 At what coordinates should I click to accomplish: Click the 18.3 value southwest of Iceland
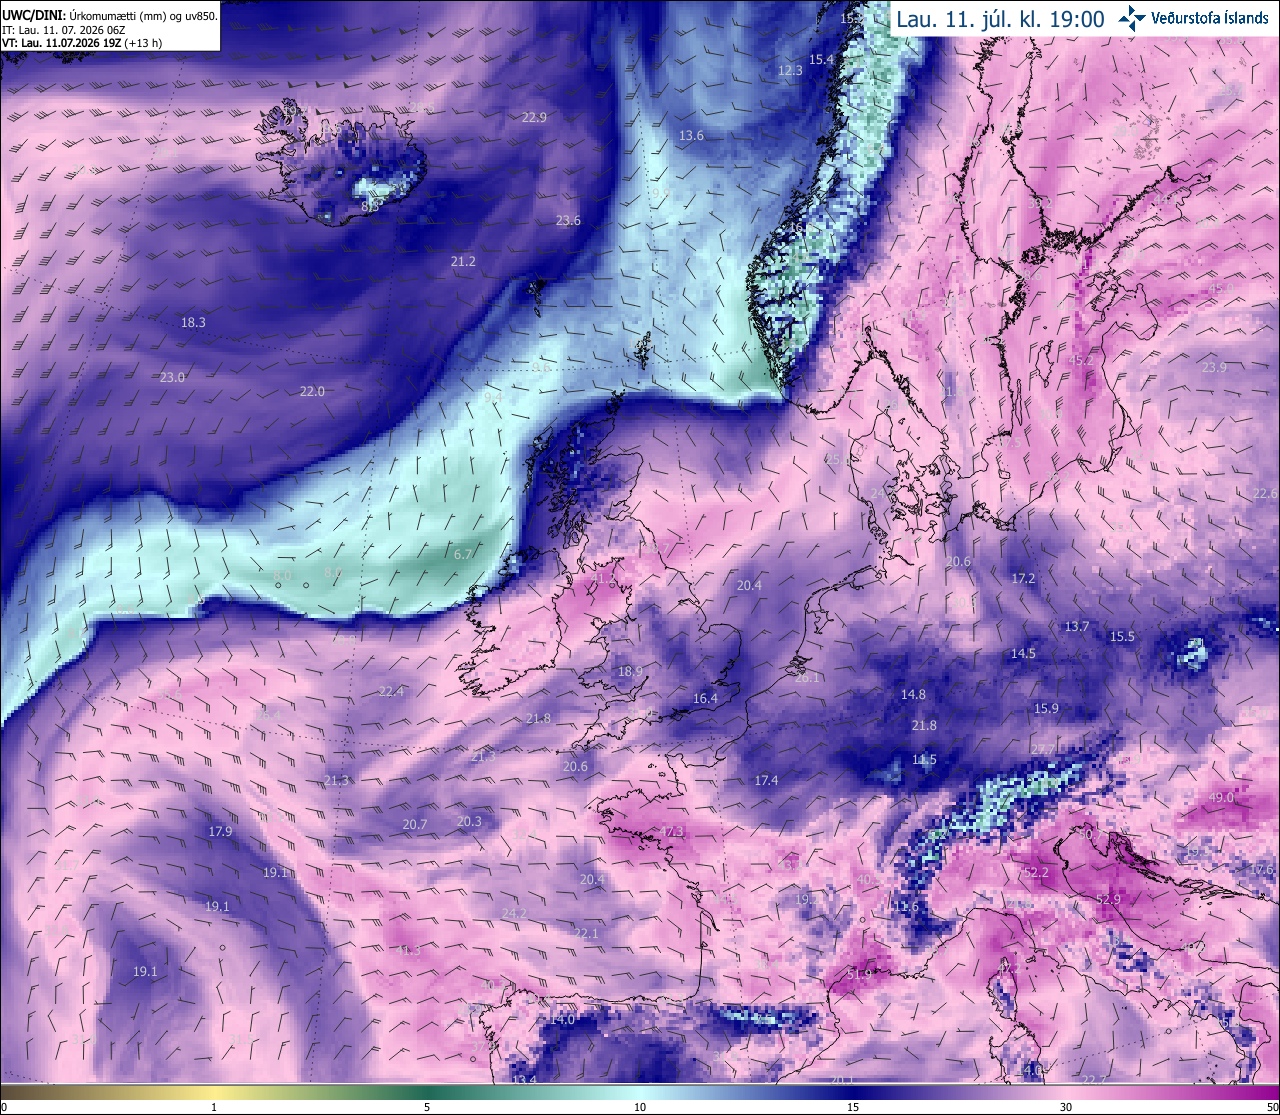point(193,323)
